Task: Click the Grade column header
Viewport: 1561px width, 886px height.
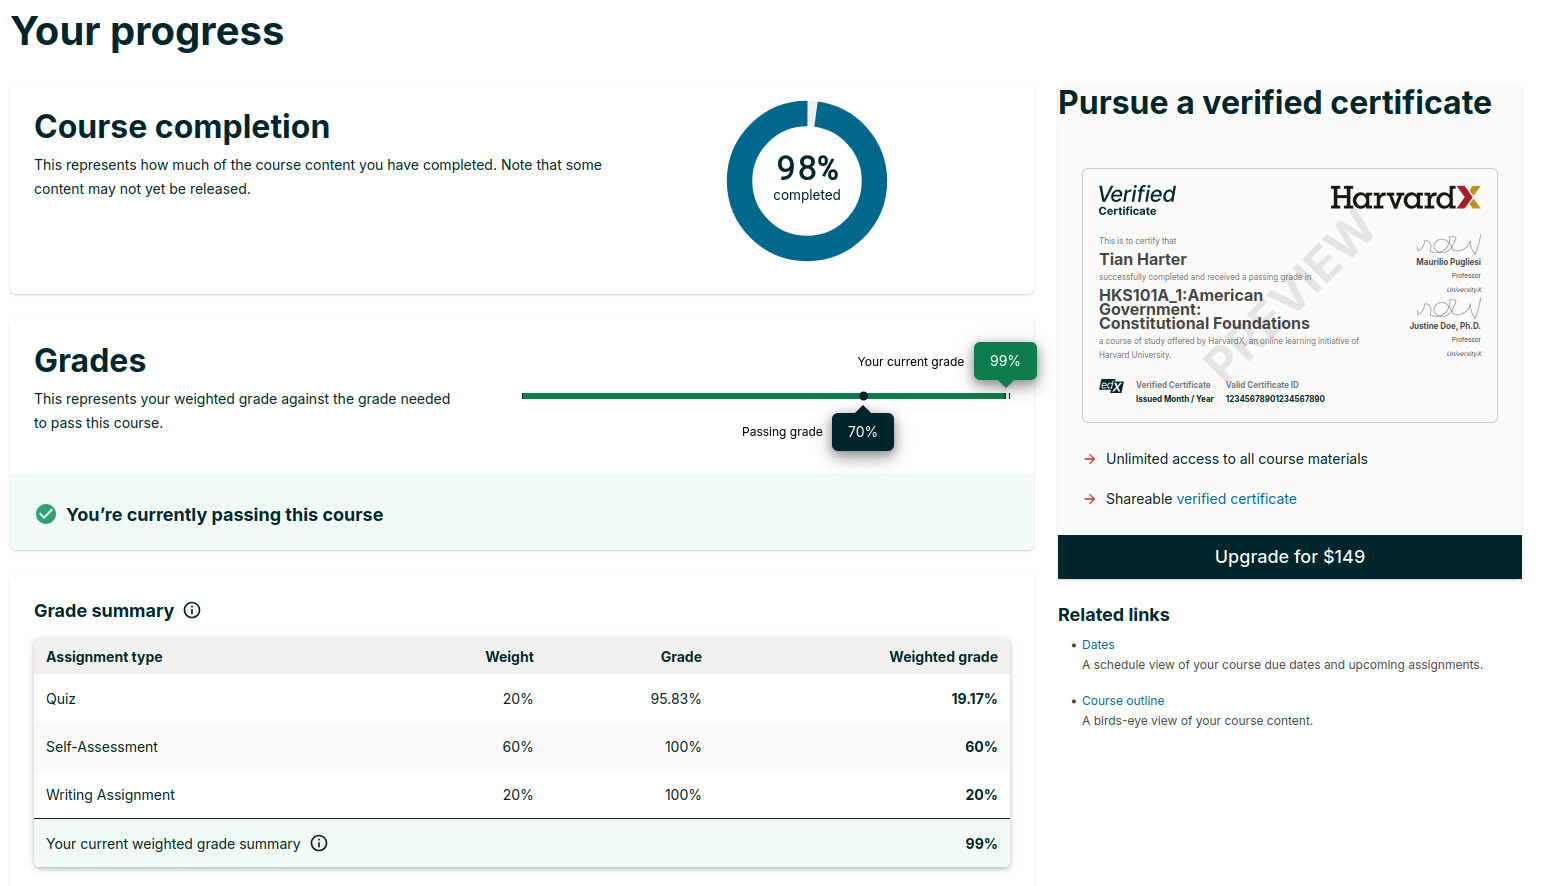Action: tap(681, 657)
